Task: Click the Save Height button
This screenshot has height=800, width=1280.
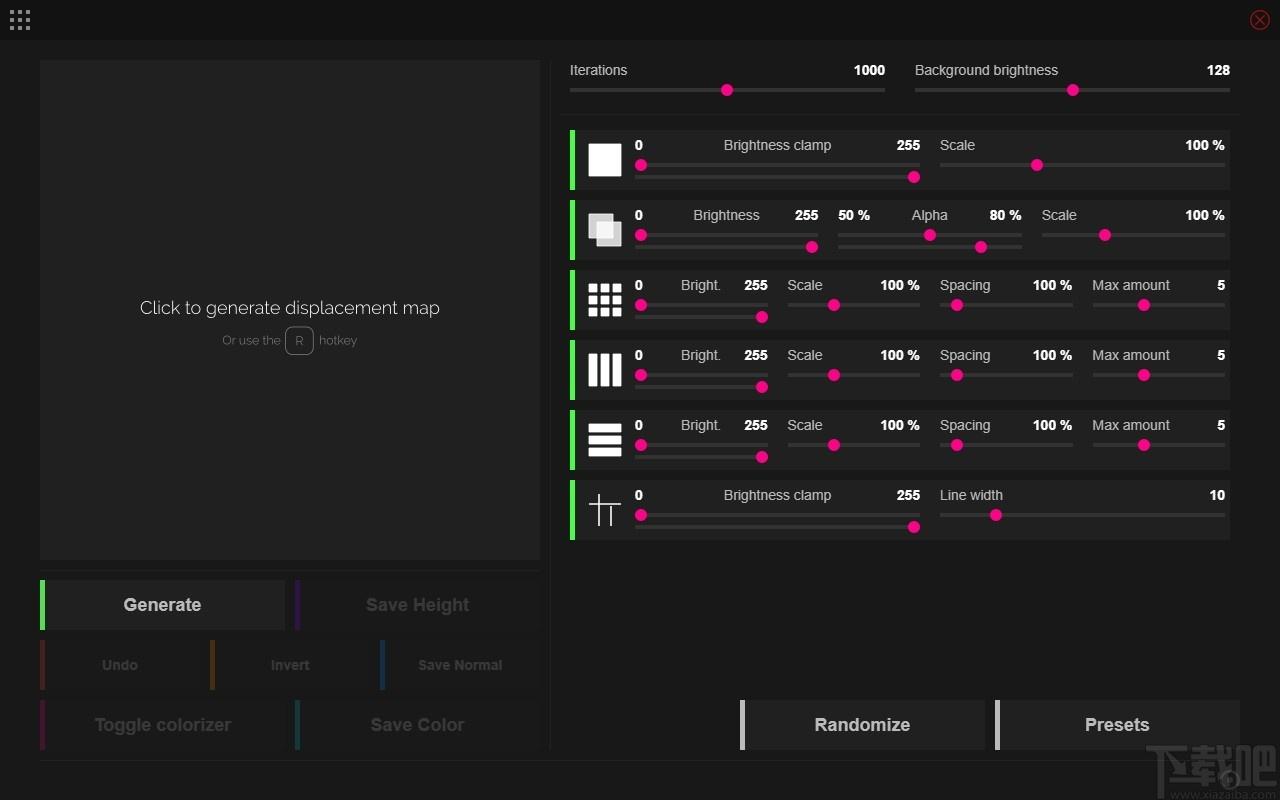Action: pos(418,605)
